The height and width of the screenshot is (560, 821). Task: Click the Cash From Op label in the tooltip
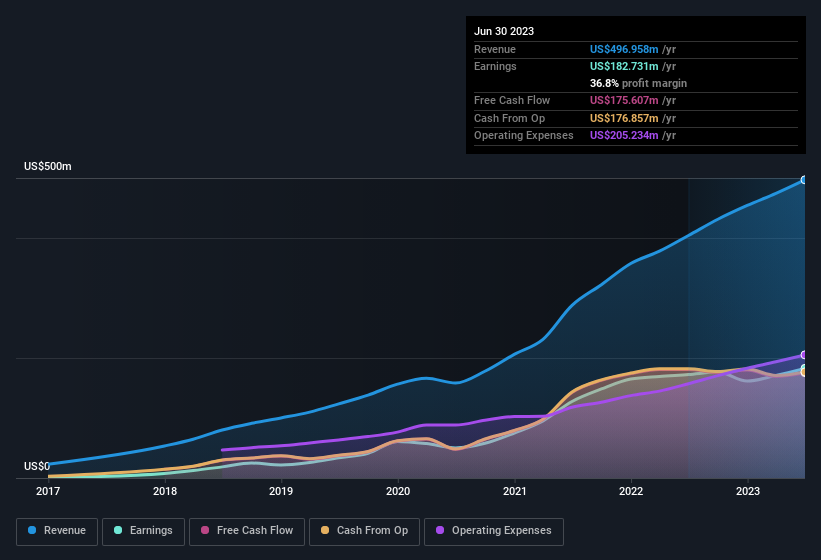tap(509, 118)
